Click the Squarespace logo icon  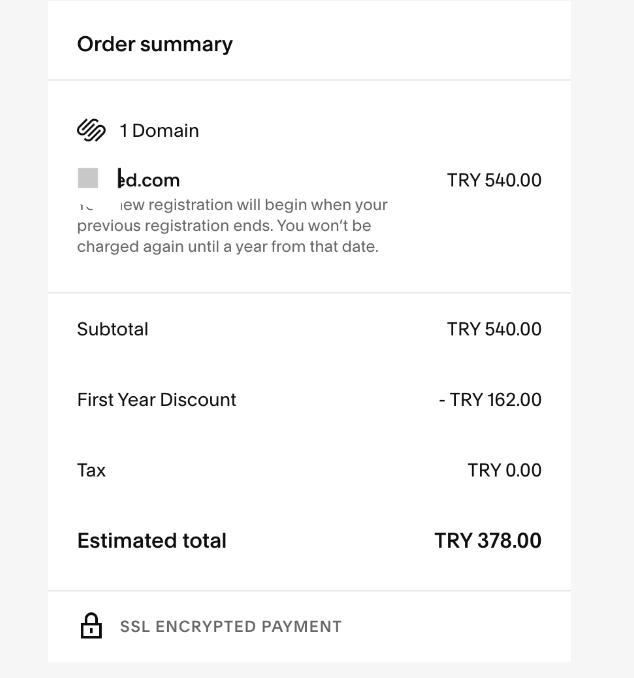tap(91, 130)
